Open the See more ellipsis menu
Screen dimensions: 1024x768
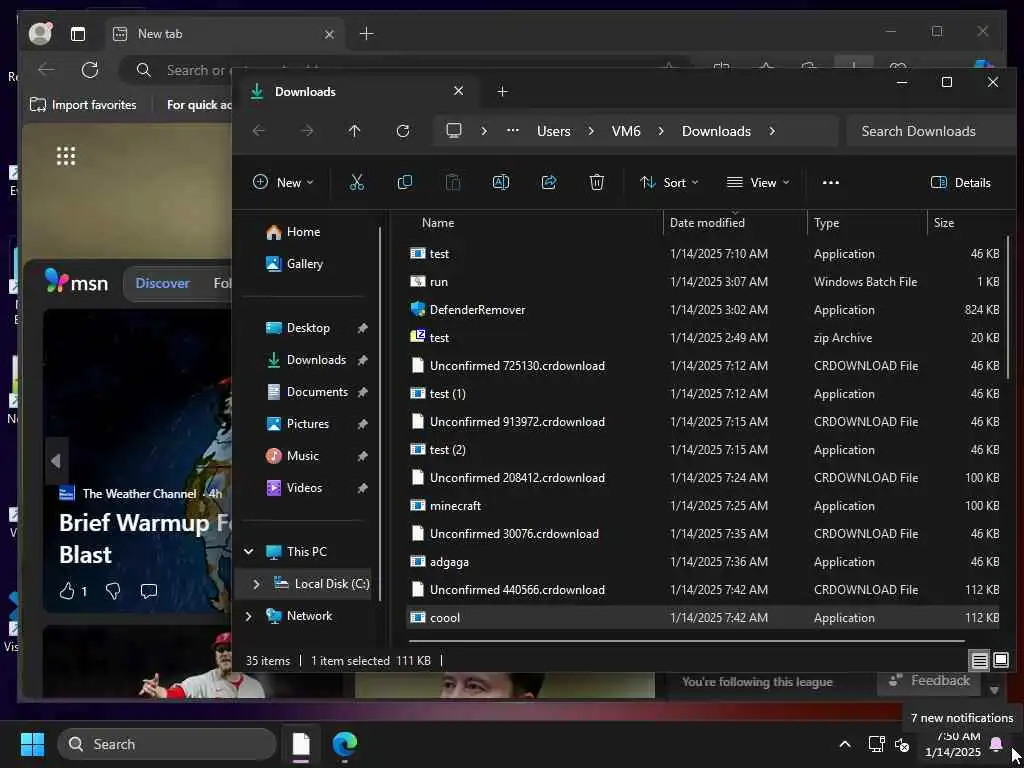click(830, 182)
